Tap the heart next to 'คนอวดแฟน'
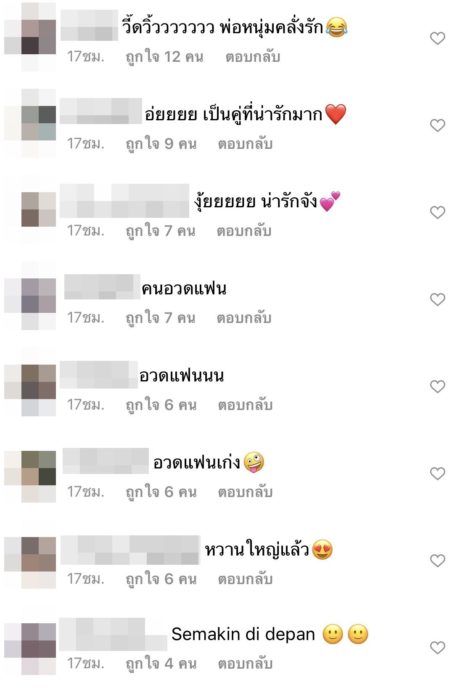473x696 pixels. (438, 299)
